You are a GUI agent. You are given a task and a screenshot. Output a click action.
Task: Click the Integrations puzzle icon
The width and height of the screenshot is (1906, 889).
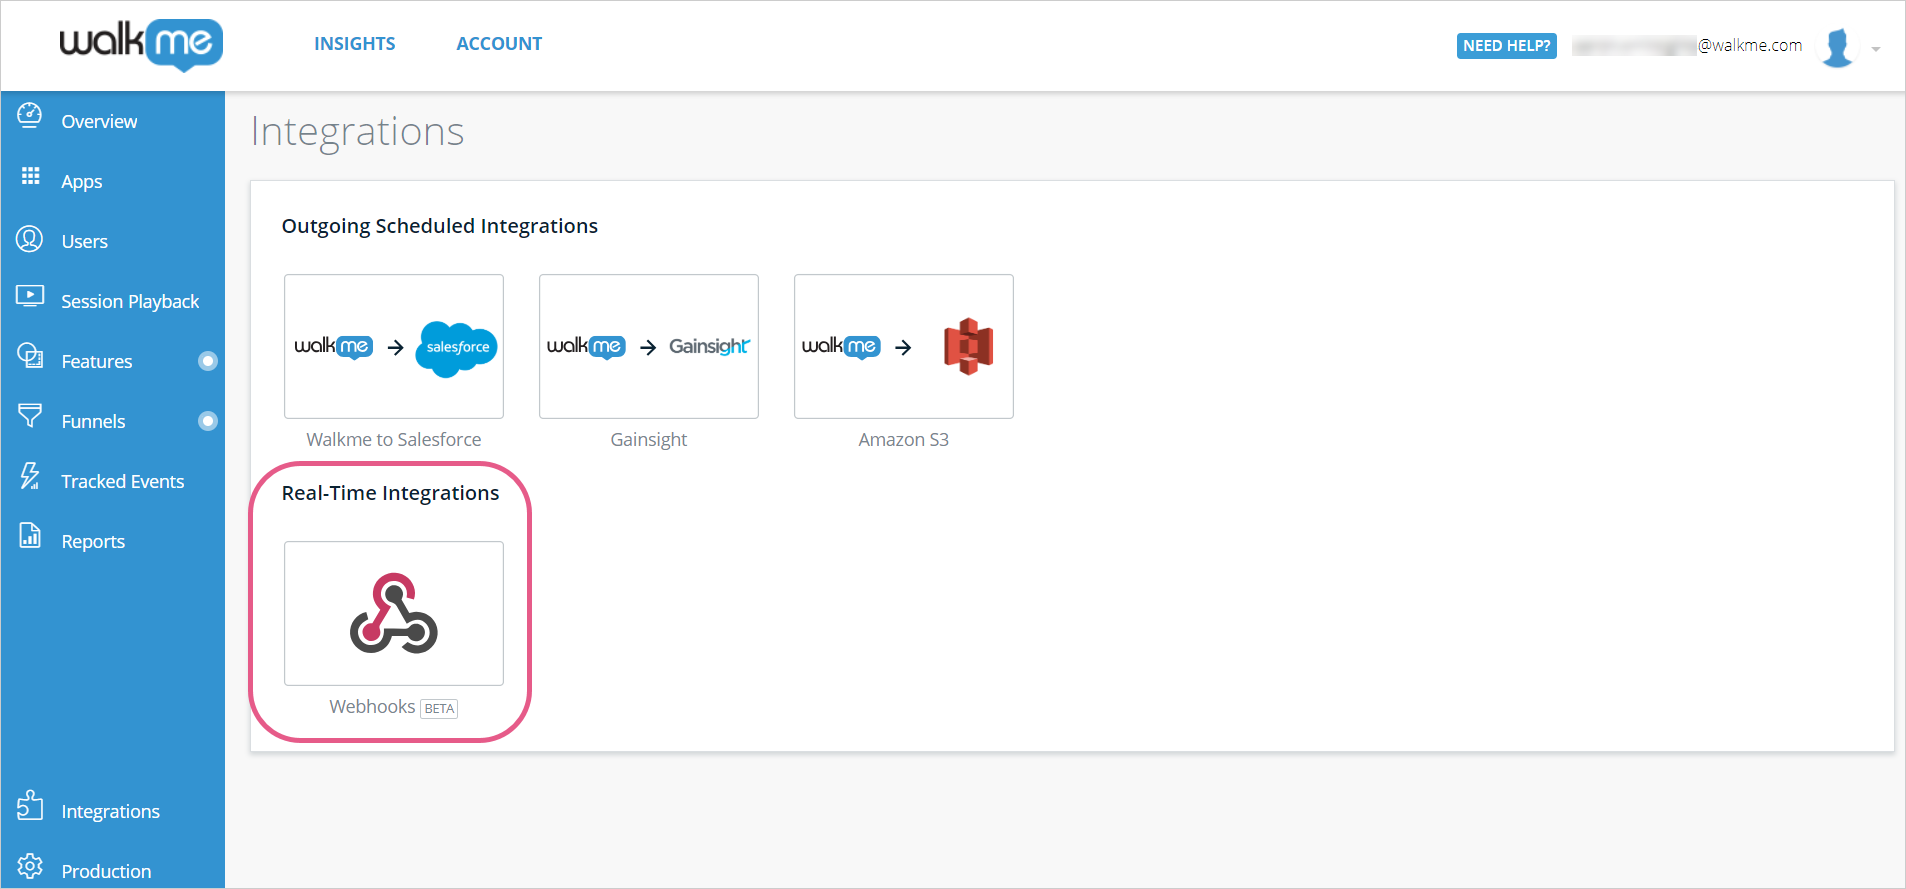[x=30, y=805]
